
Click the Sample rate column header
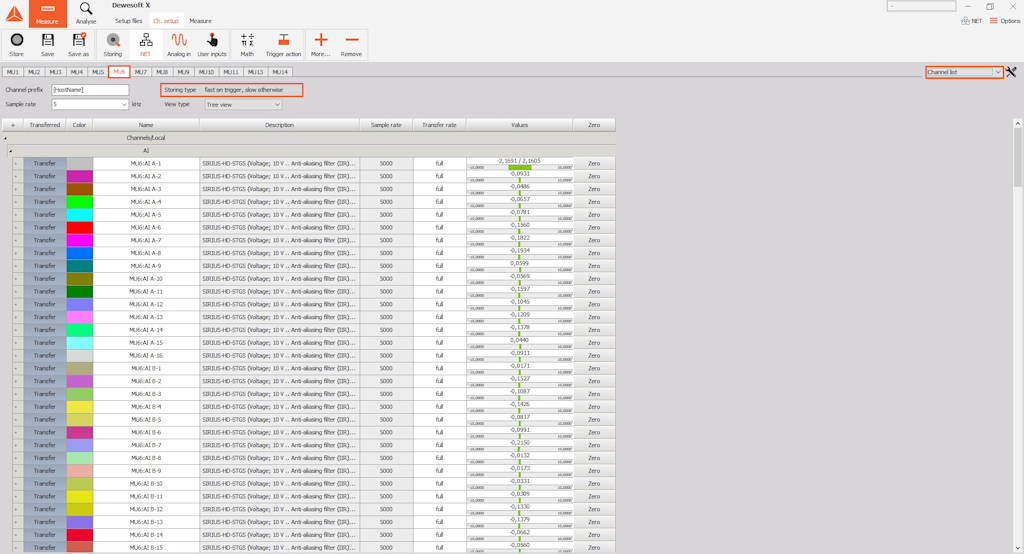point(386,125)
